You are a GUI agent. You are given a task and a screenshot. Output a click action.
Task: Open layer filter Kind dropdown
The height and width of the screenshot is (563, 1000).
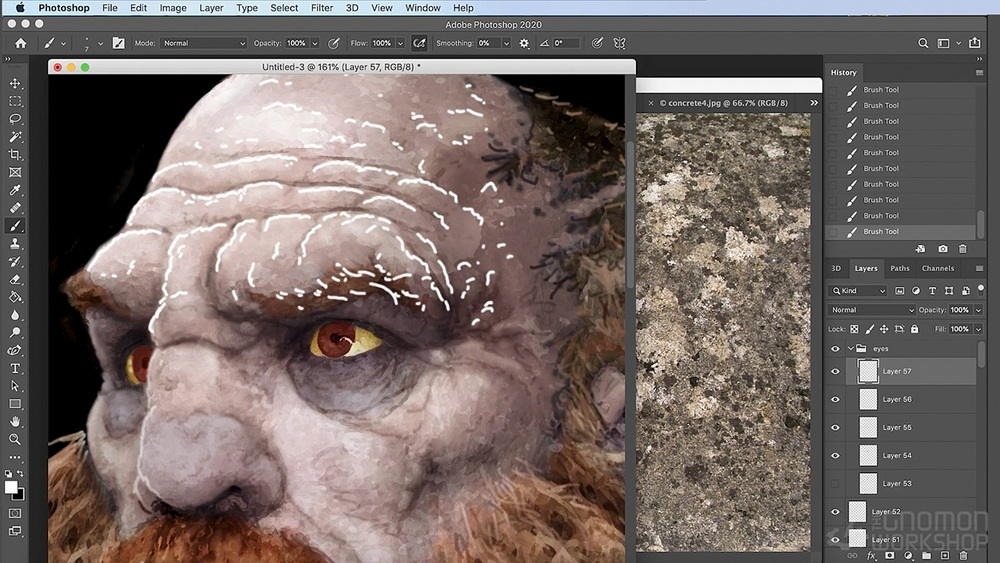click(x=858, y=291)
